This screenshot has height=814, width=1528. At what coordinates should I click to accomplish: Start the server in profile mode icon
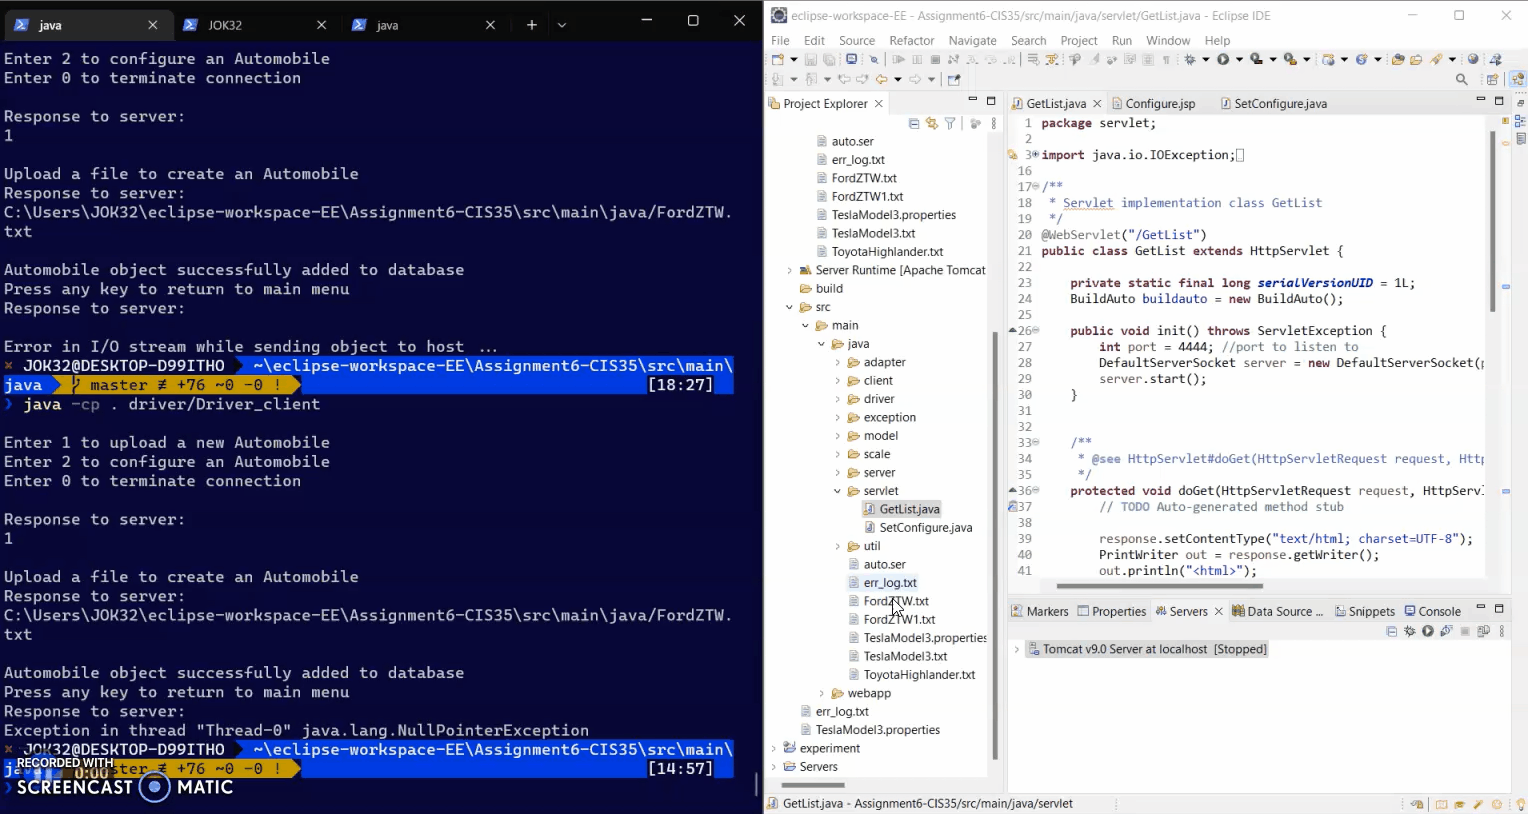tap(1446, 631)
